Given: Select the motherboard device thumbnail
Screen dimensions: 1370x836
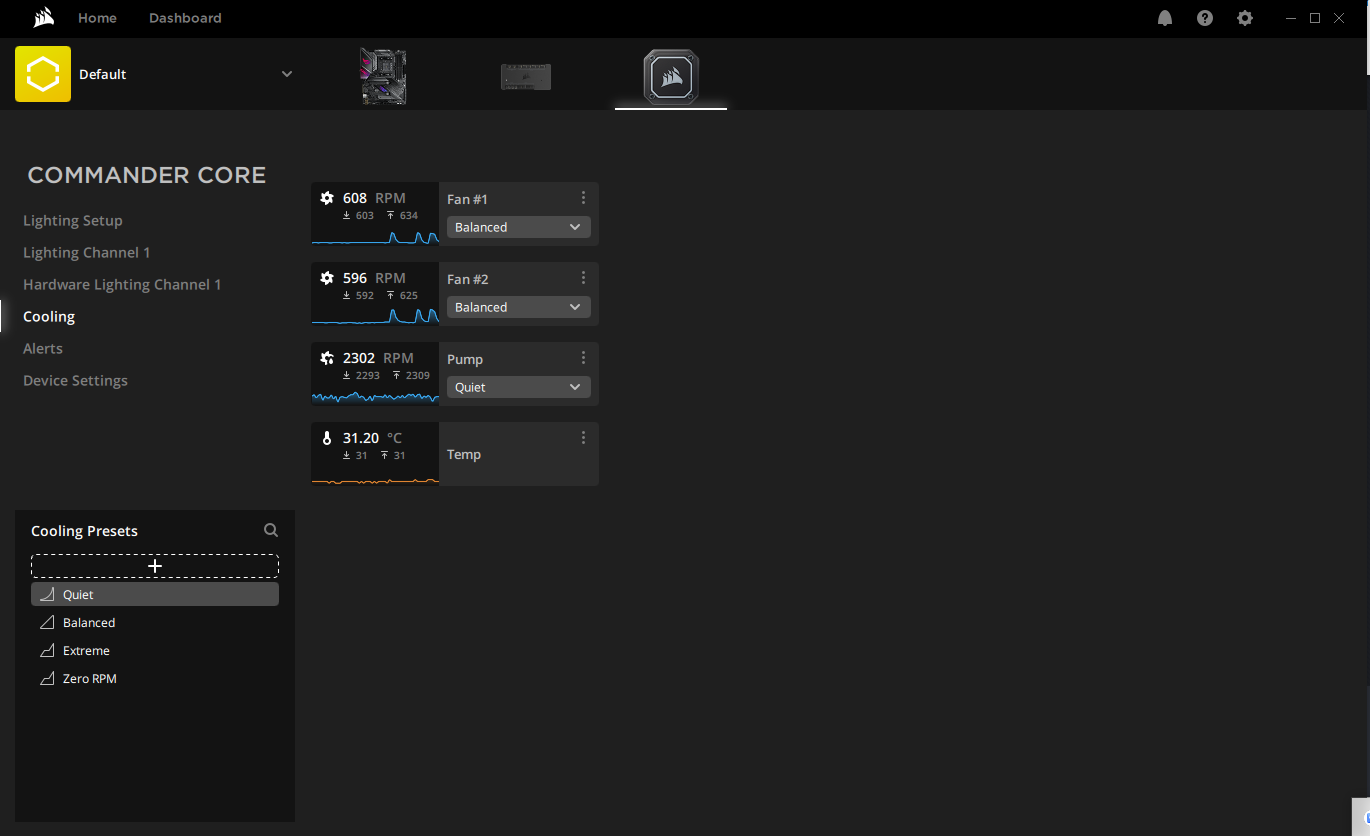Looking at the screenshot, I should (x=383, y=76).
